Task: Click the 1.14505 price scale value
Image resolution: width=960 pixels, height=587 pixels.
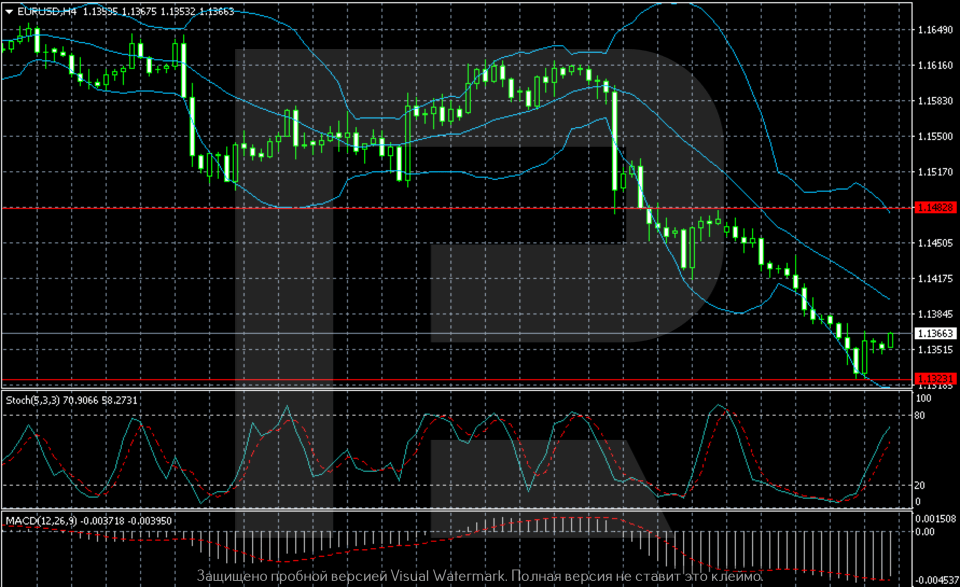Action: [x=935, y=243]
